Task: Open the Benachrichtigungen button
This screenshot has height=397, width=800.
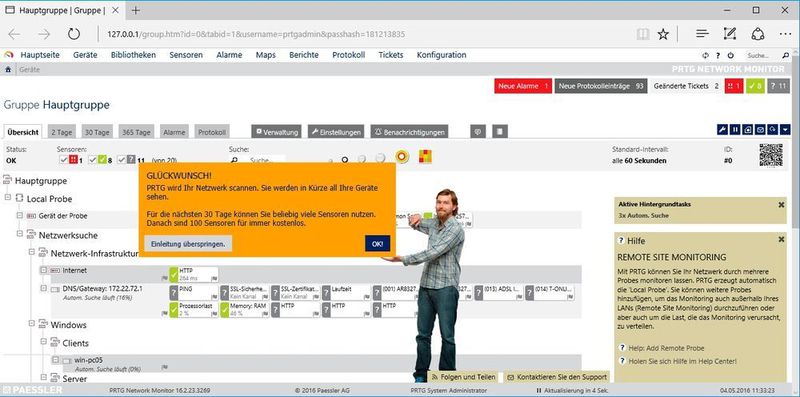Action: click(x=409, y=132)
